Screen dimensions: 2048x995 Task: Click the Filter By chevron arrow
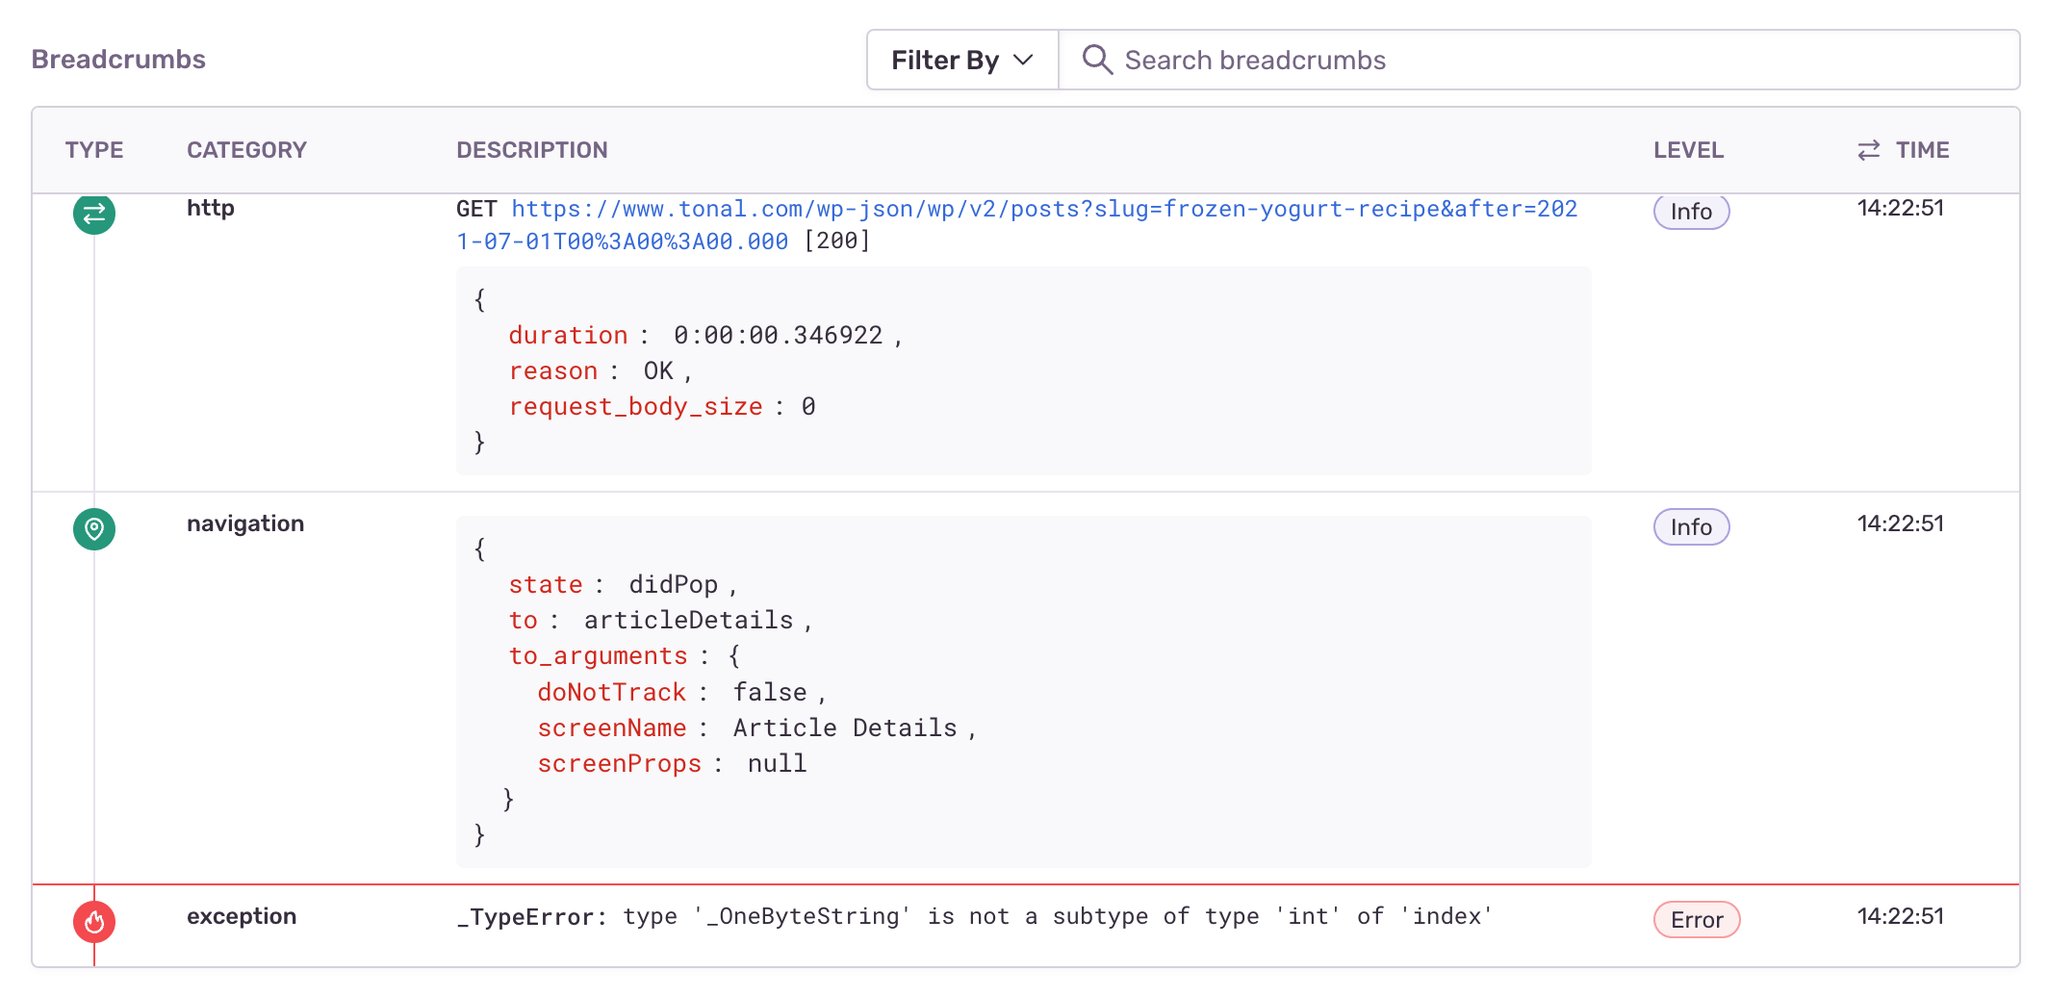tap(1023, 60)
